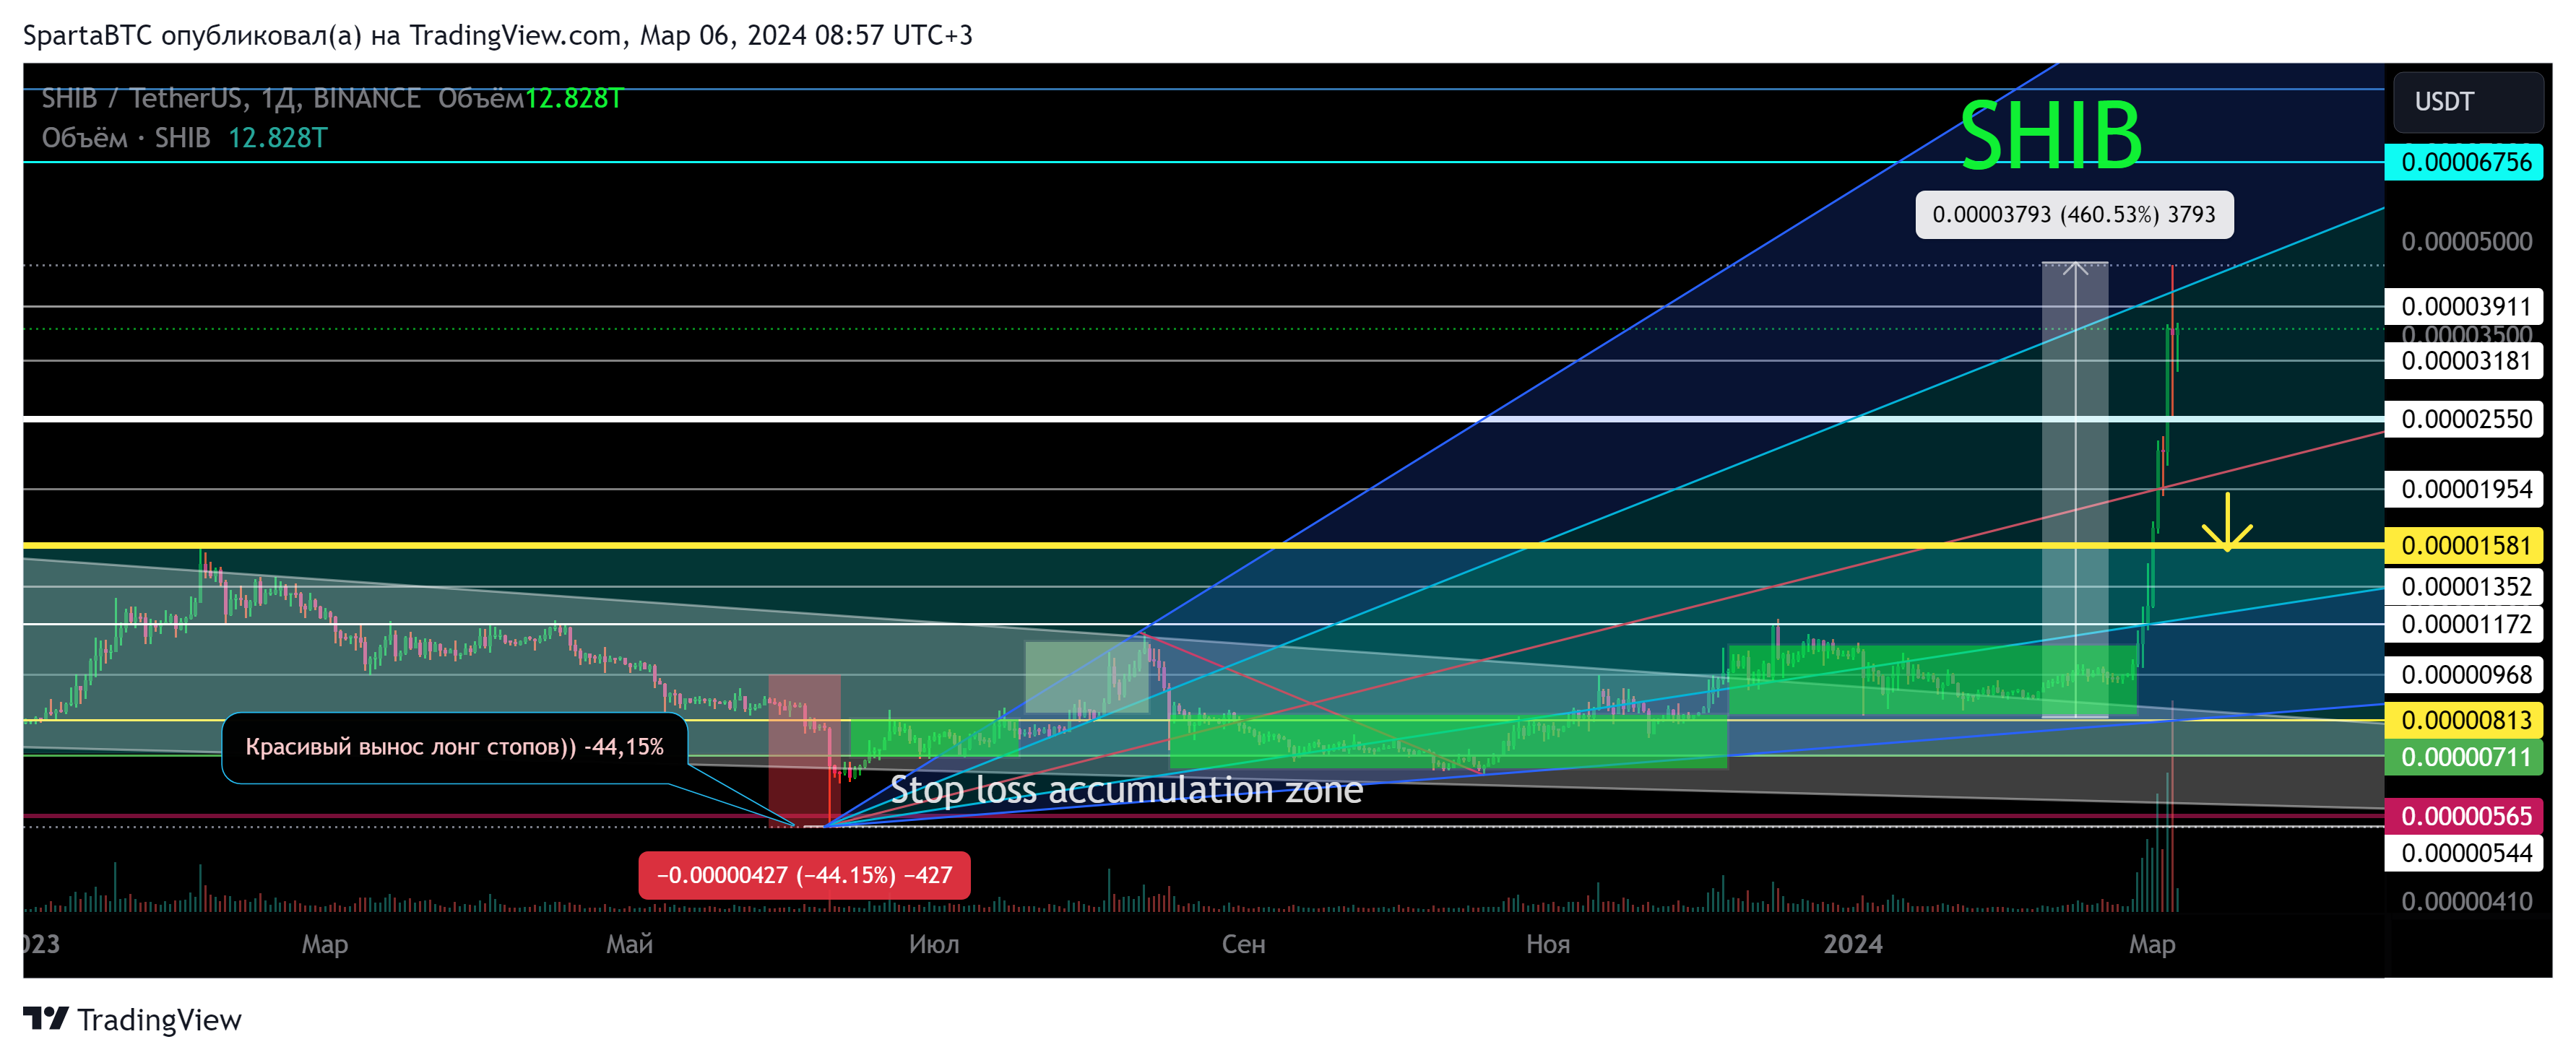The width and height of the screenshot is (2576, 1060).
Task: Click the red -44.15% measurement label
Action: [804, 875]
